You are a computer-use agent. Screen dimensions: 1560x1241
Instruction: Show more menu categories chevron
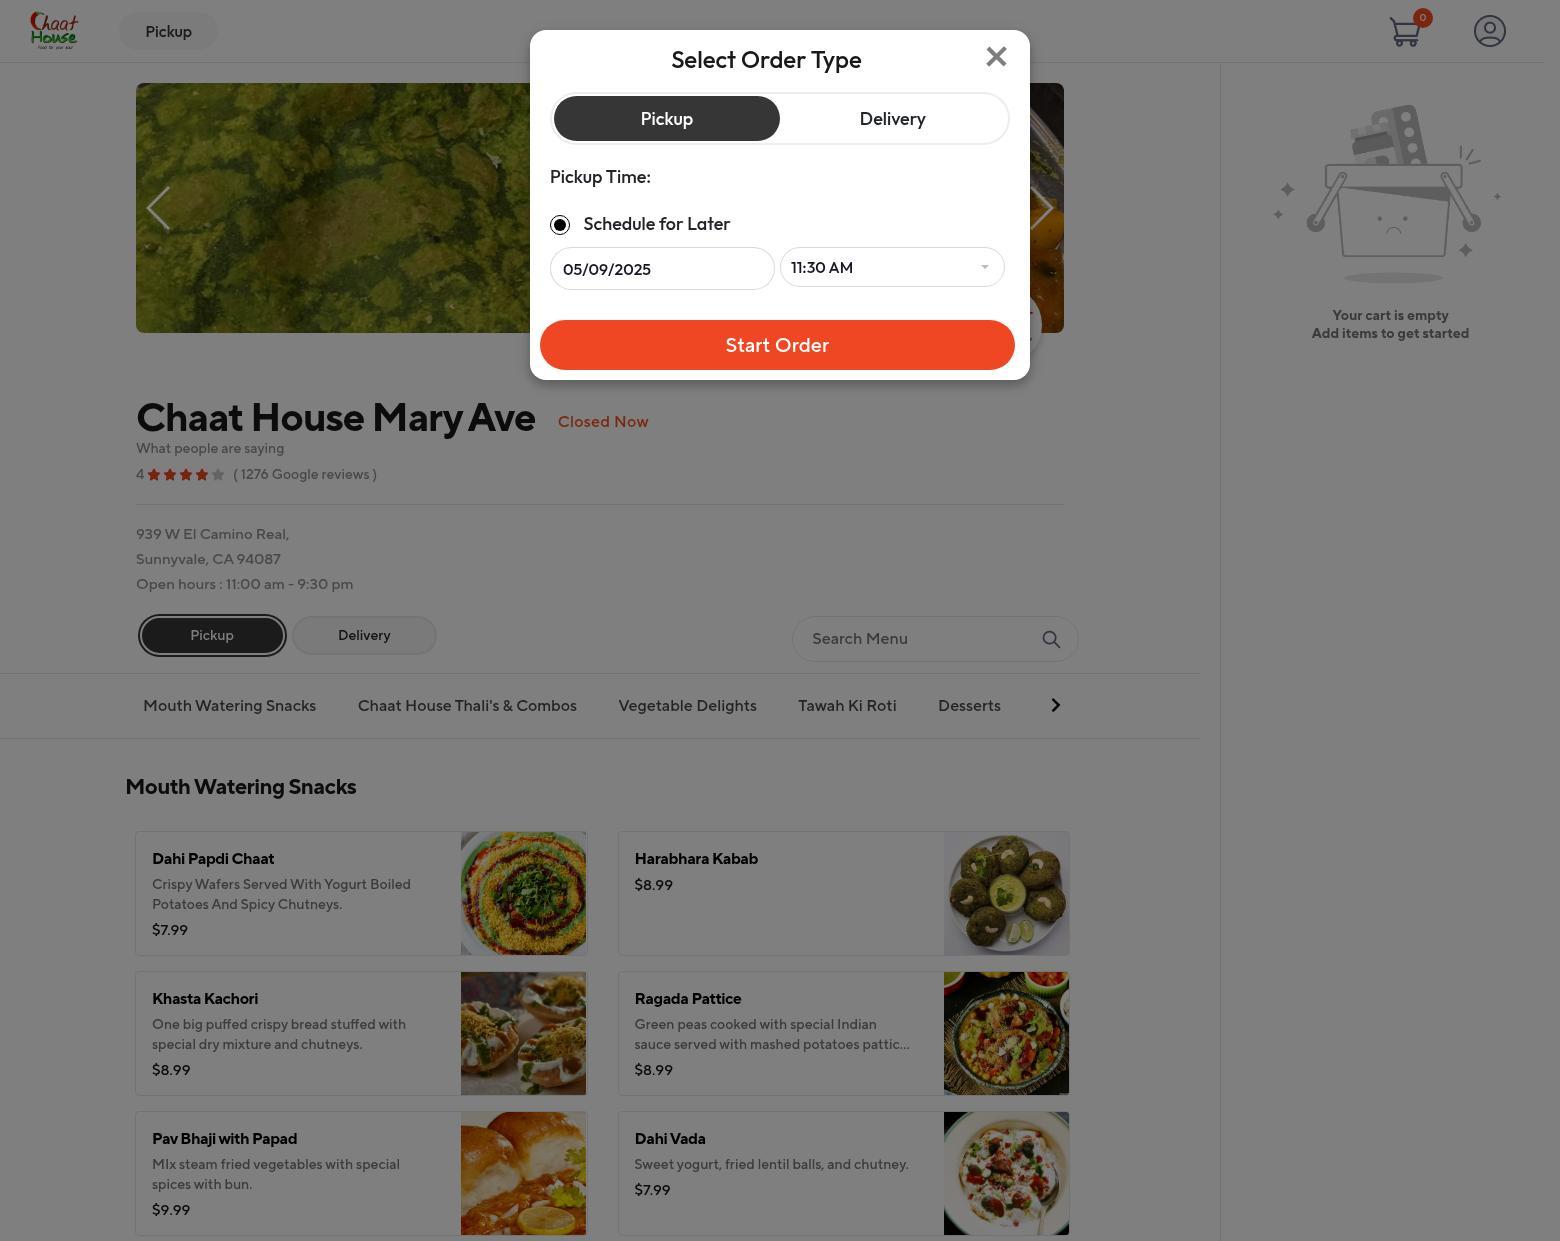click(x=1055, y=705)
